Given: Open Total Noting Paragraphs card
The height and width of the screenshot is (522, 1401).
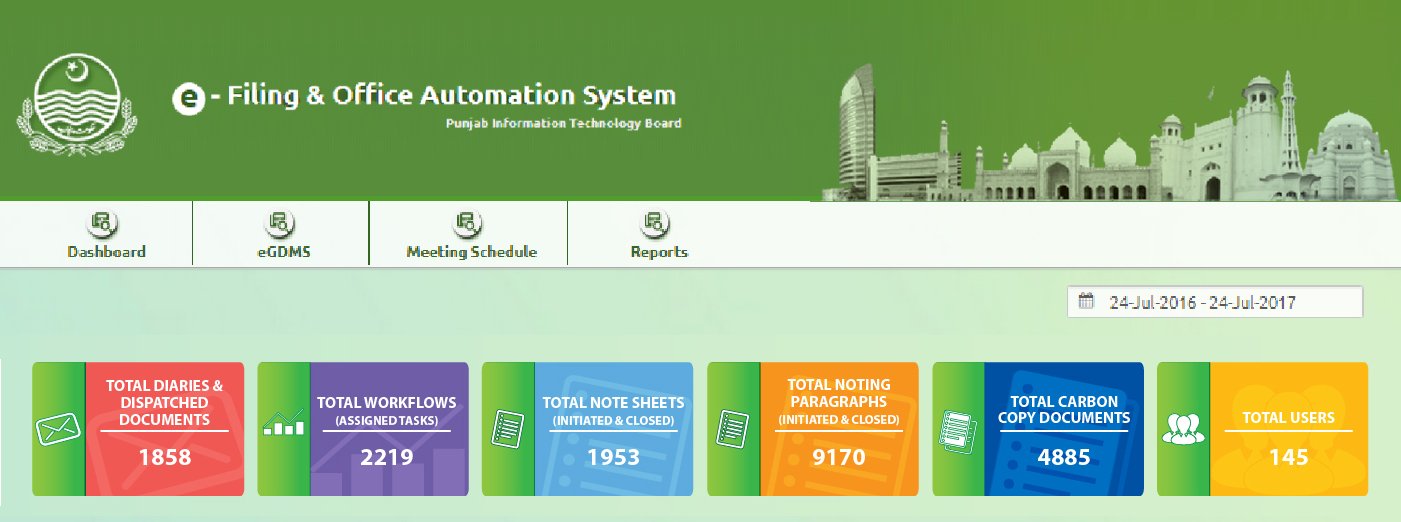Looking at the screenshot, I should coord(813,429).
